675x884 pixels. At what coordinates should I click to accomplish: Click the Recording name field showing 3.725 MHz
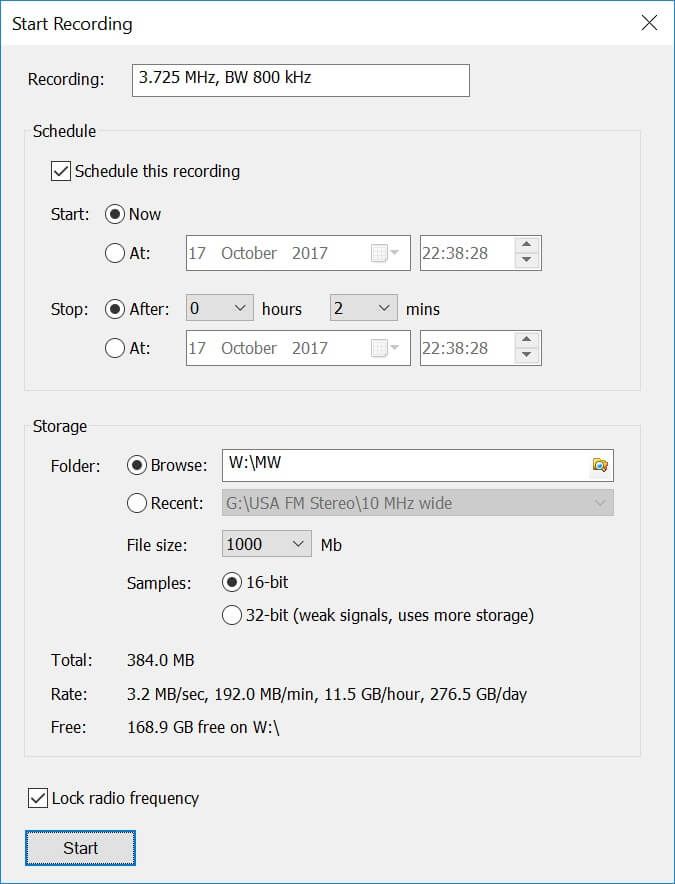pyautogui.click(x=300, y=80)
